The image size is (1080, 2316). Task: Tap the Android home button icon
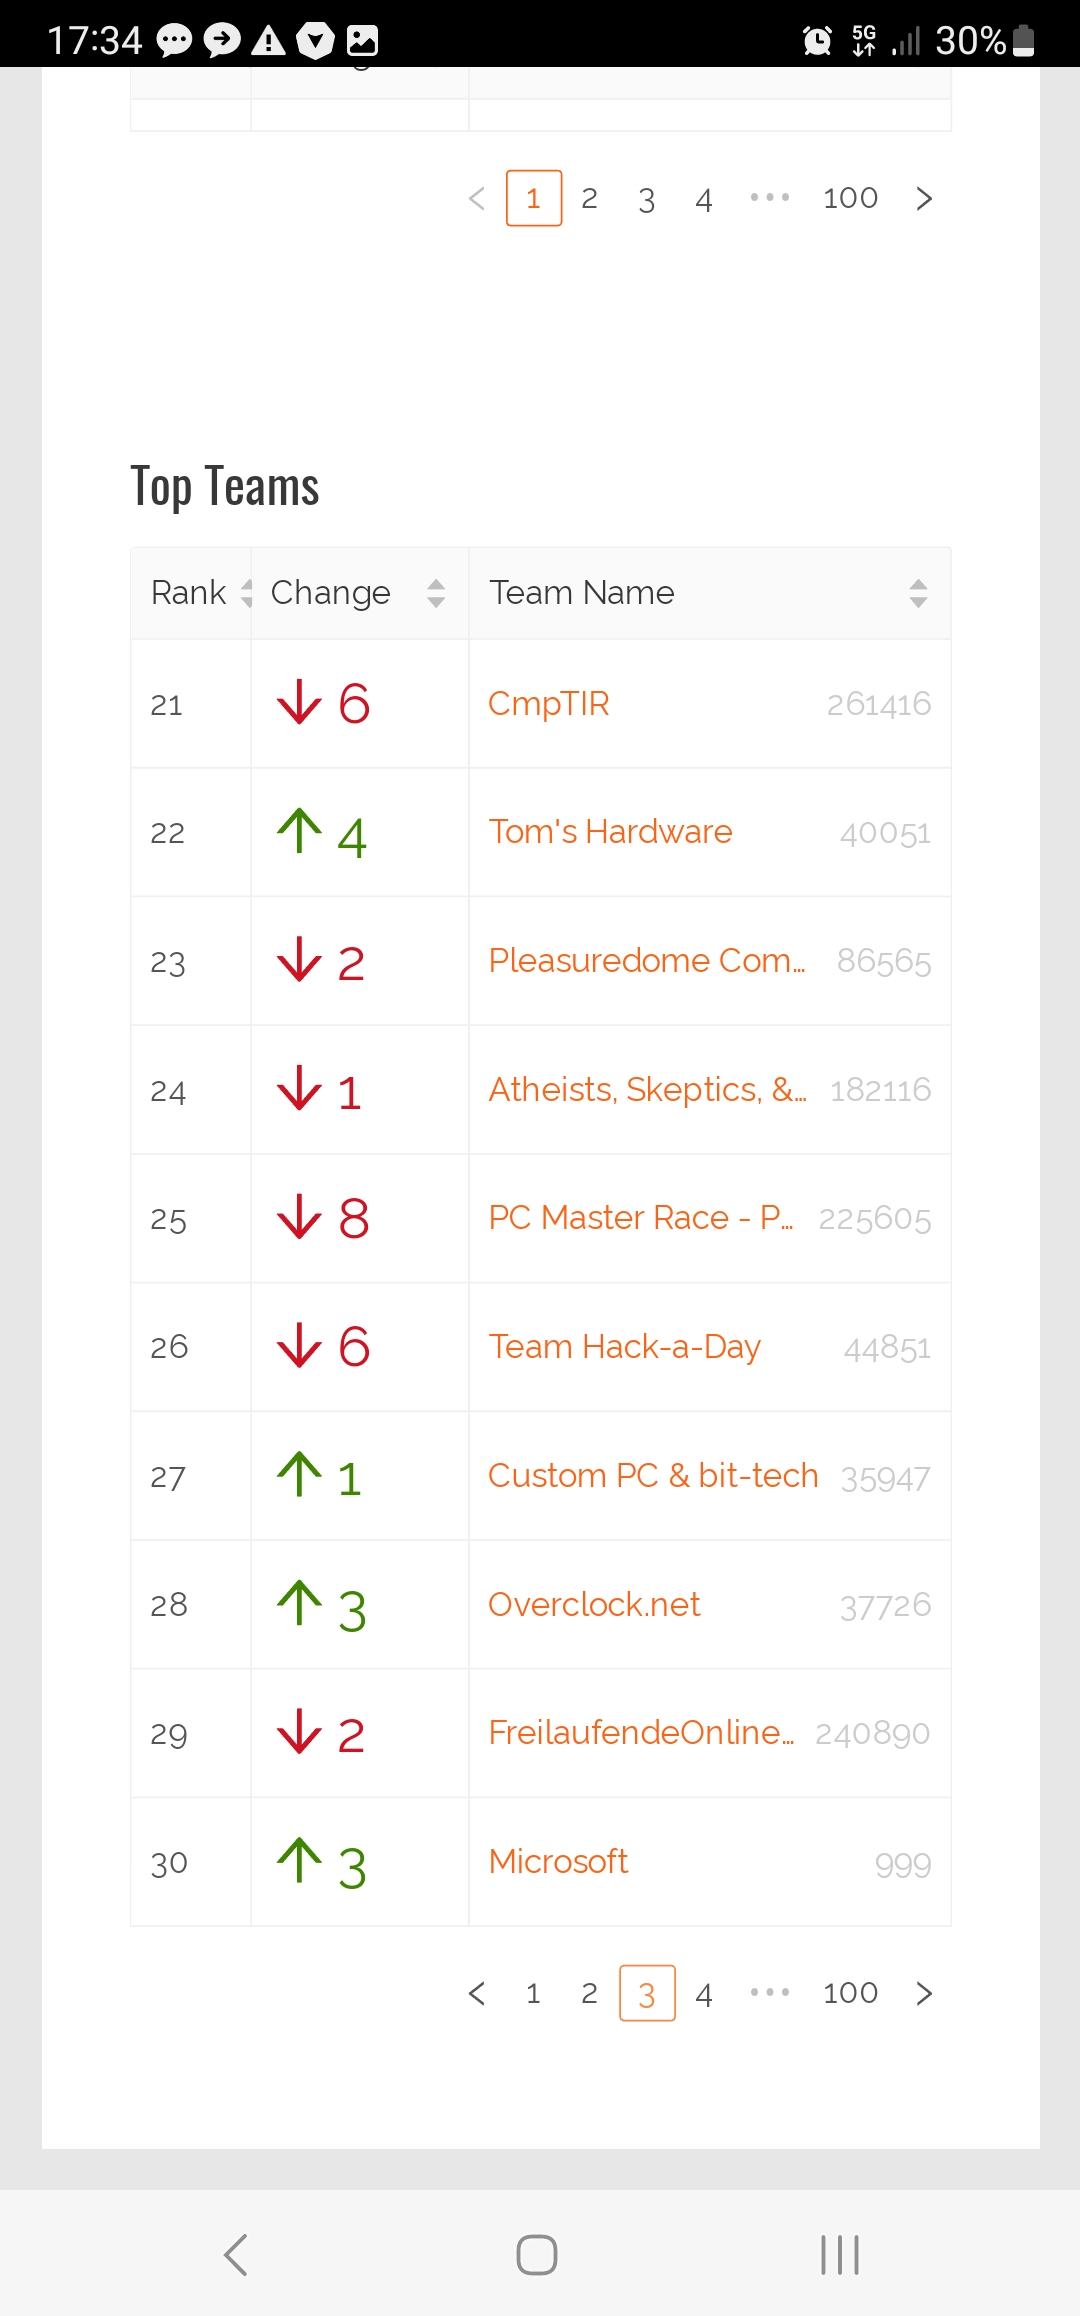pyautogui.click(x=537, y=2255)
